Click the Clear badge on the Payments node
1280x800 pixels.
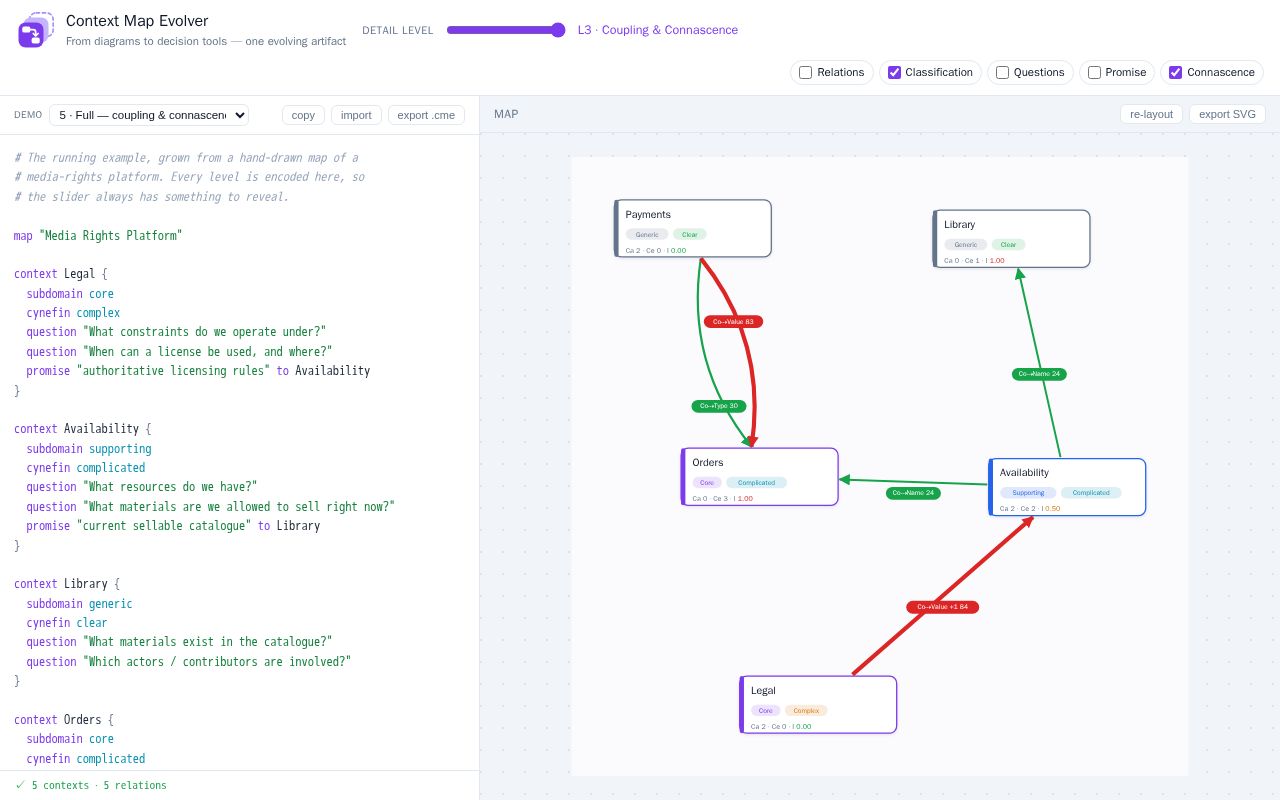click(x=690, y=235)
